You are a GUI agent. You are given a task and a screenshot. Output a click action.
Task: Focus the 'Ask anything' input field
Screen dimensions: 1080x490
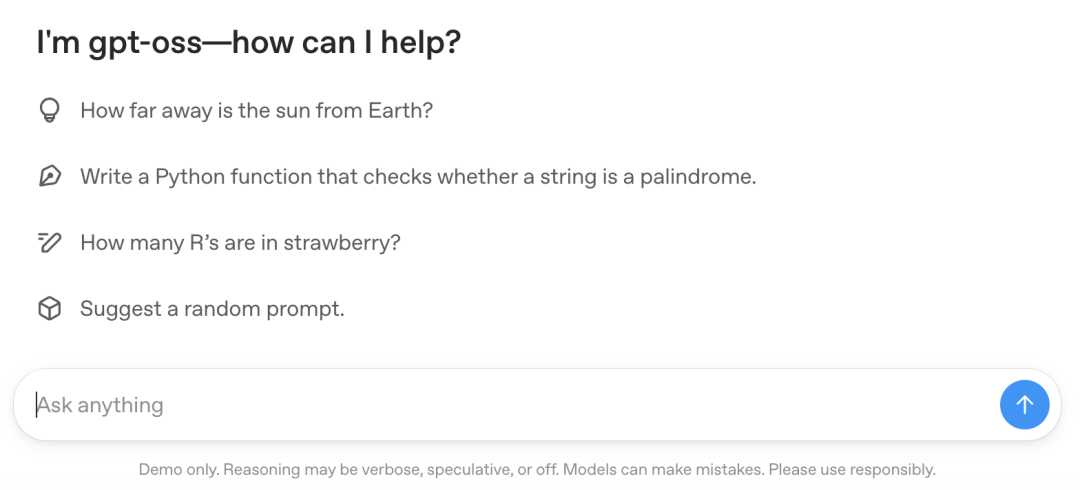[506, 405]
